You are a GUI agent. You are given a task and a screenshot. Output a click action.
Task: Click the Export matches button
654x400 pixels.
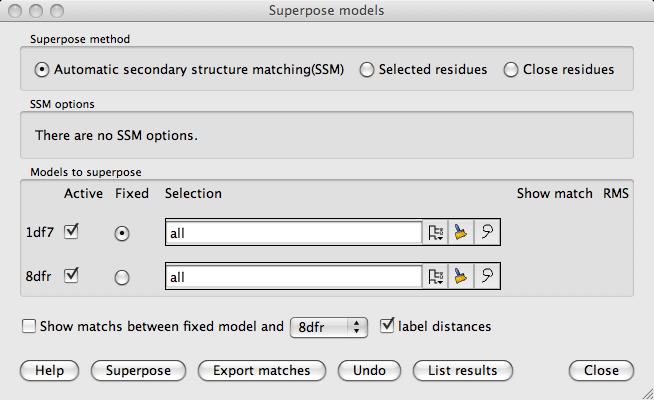coord(262,370)
